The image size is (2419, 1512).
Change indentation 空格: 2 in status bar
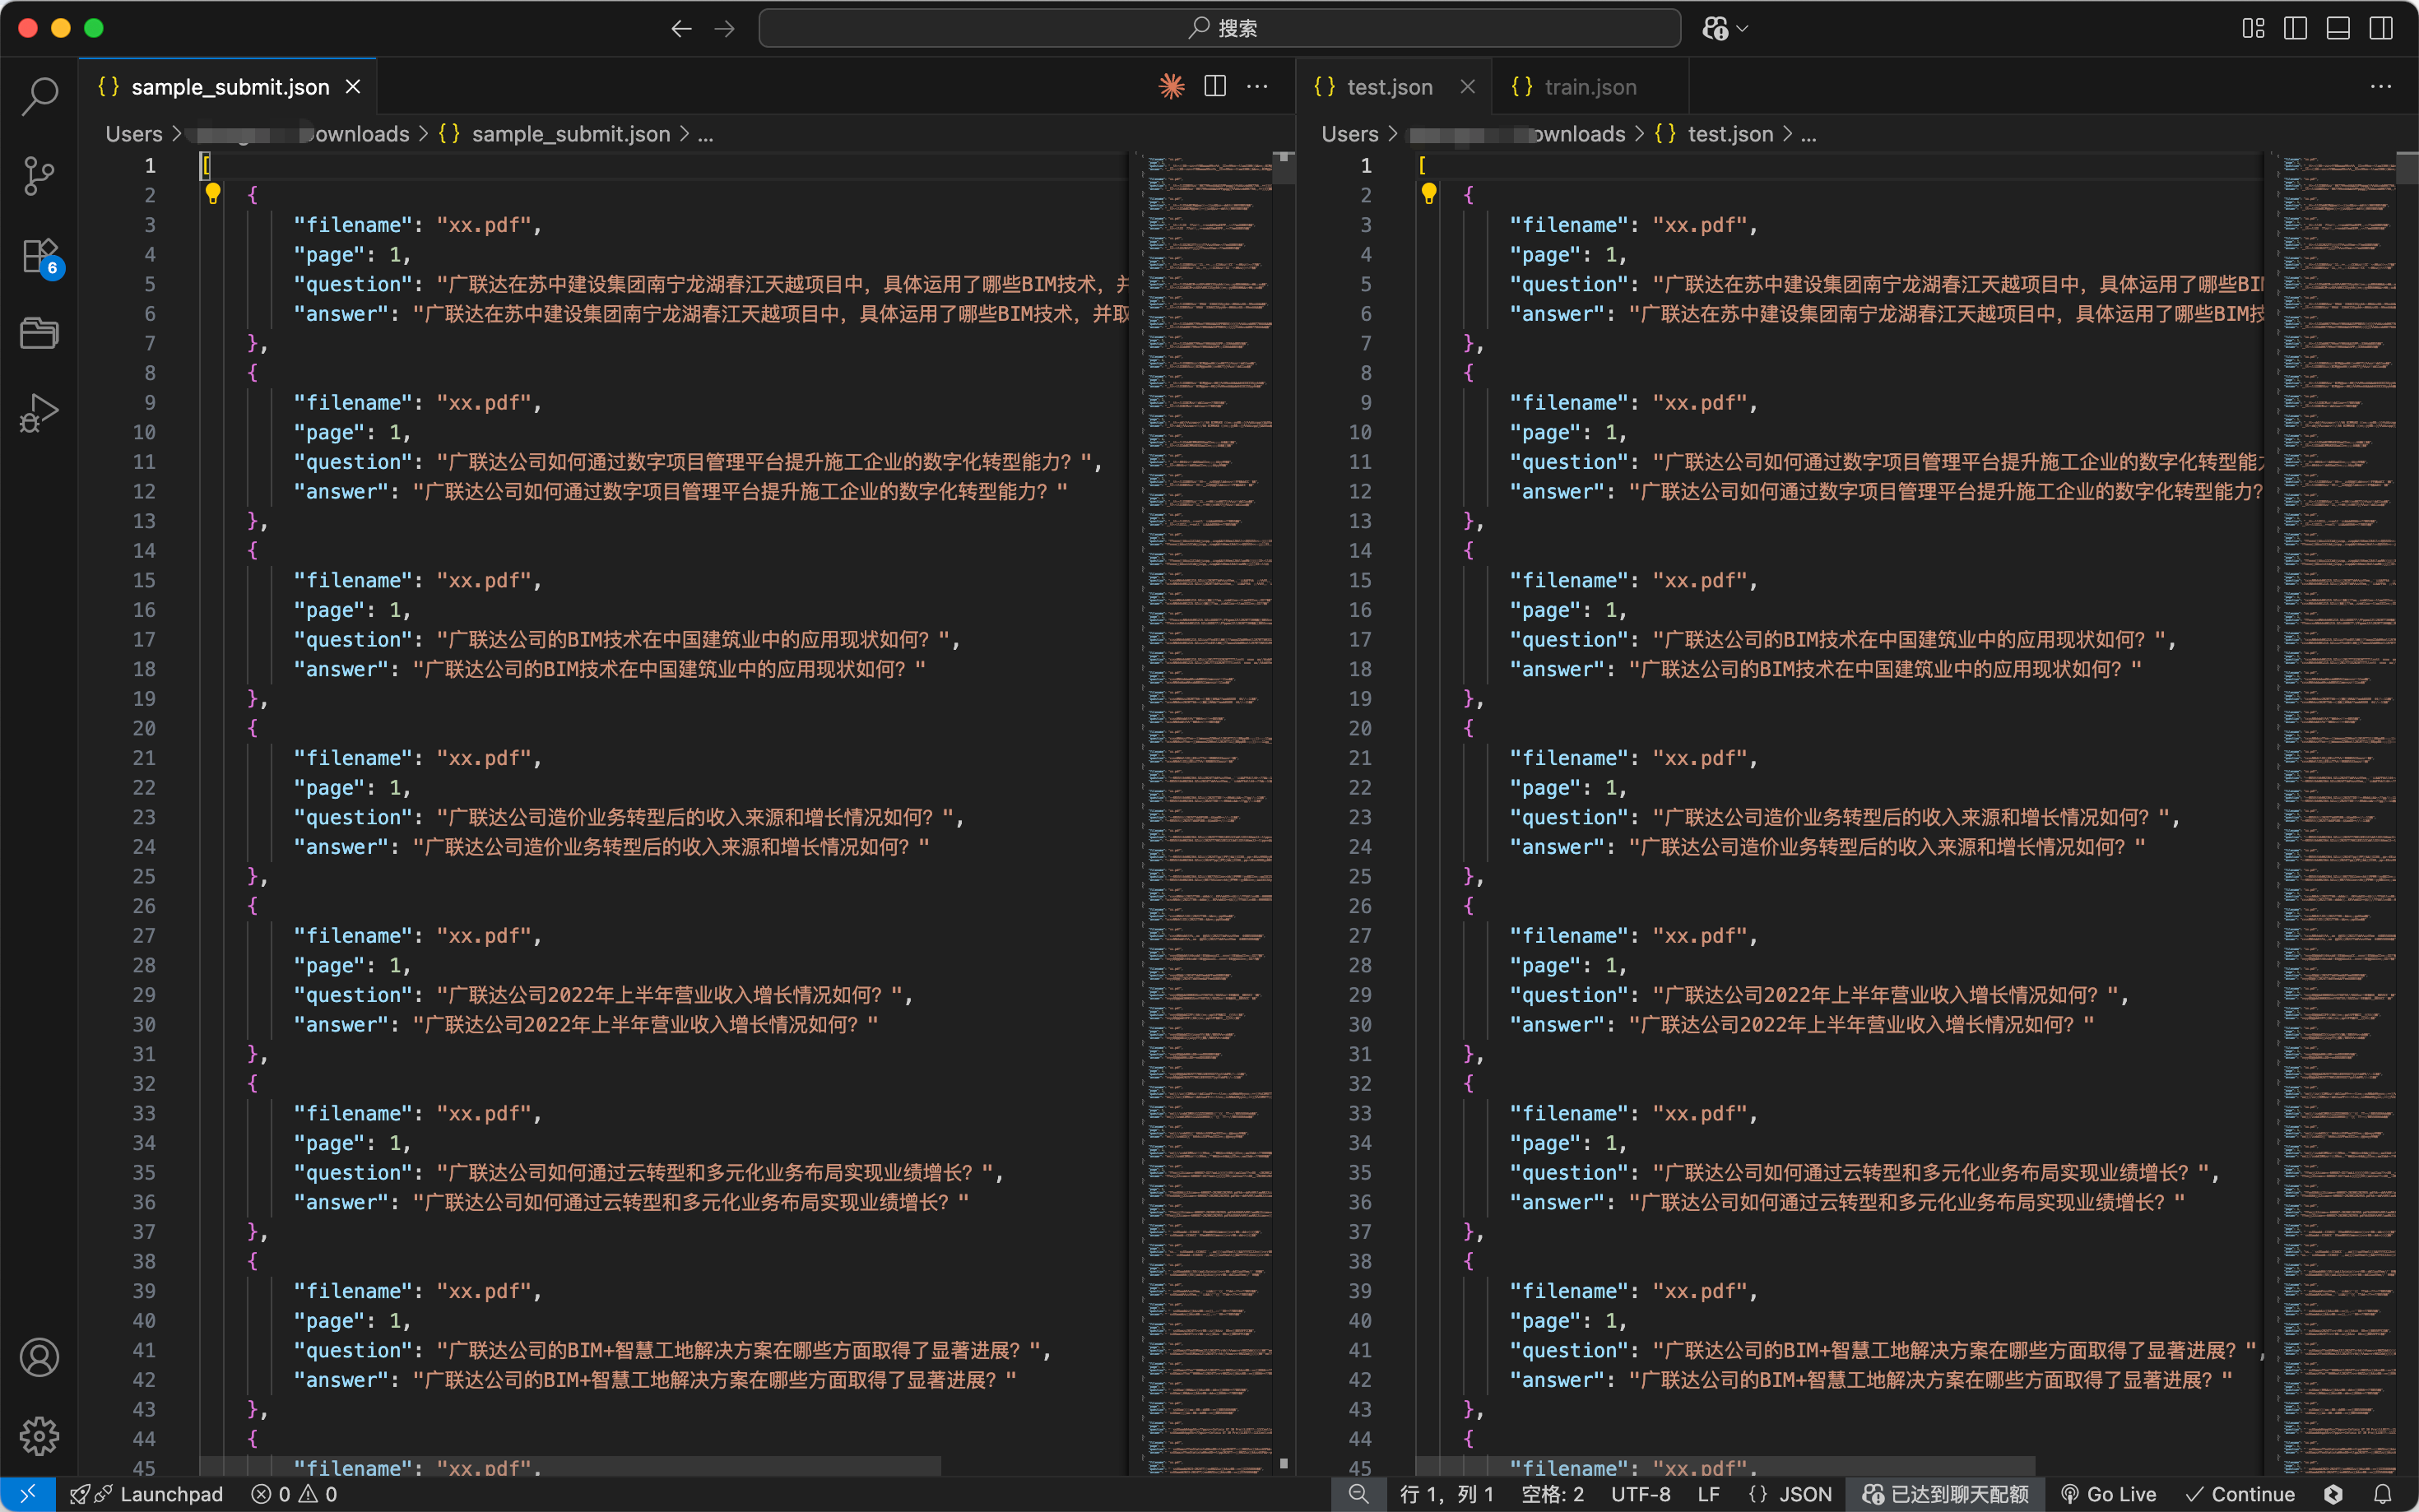(x=1552, y=1494)
